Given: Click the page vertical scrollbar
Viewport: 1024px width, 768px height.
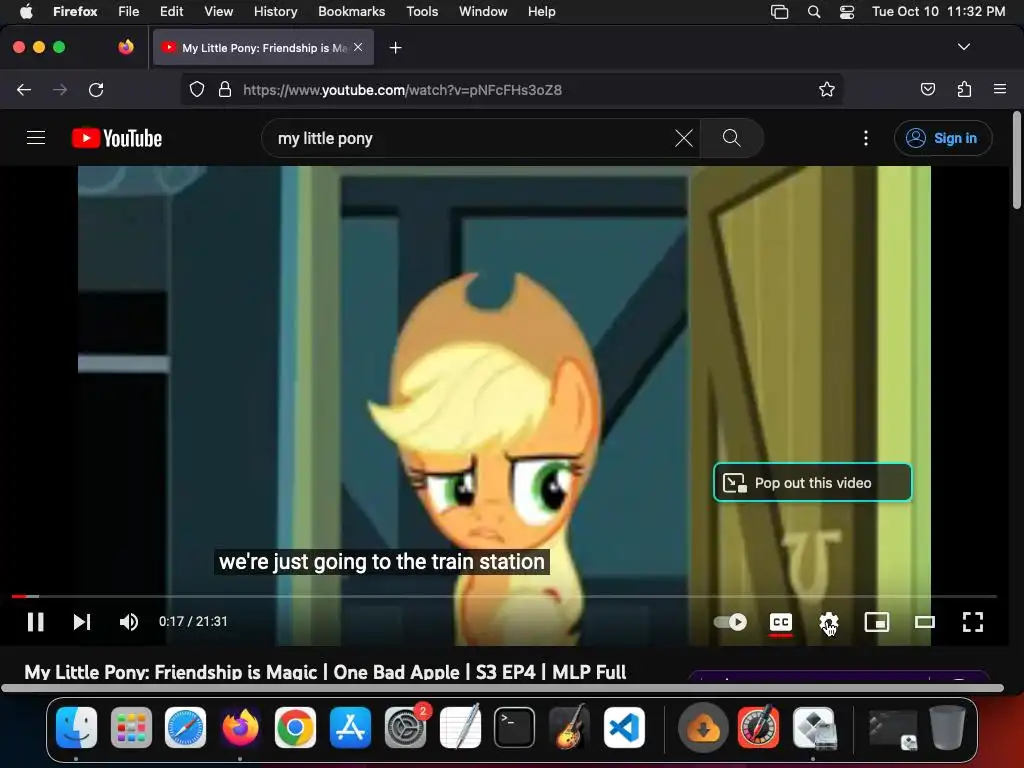Looking at the screenshot, I should [1016, 161].
